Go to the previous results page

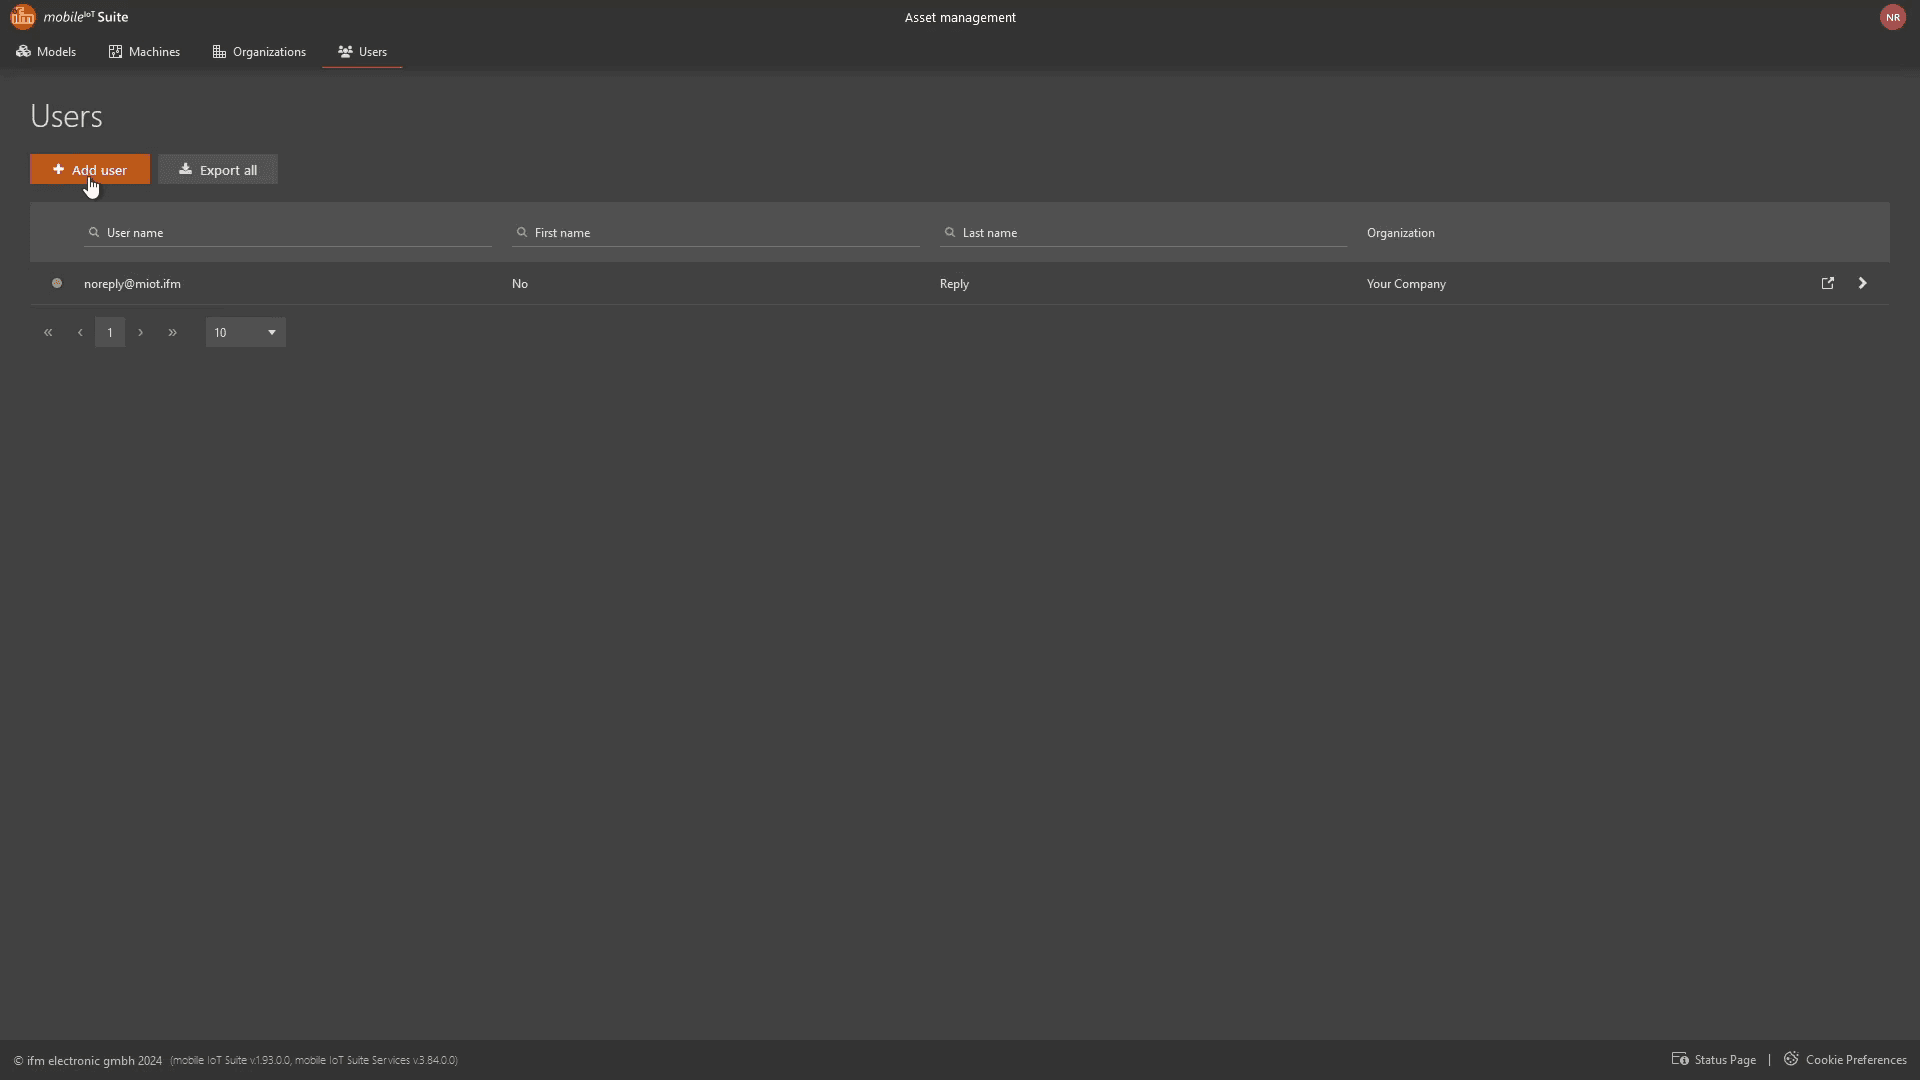point(80,333)
